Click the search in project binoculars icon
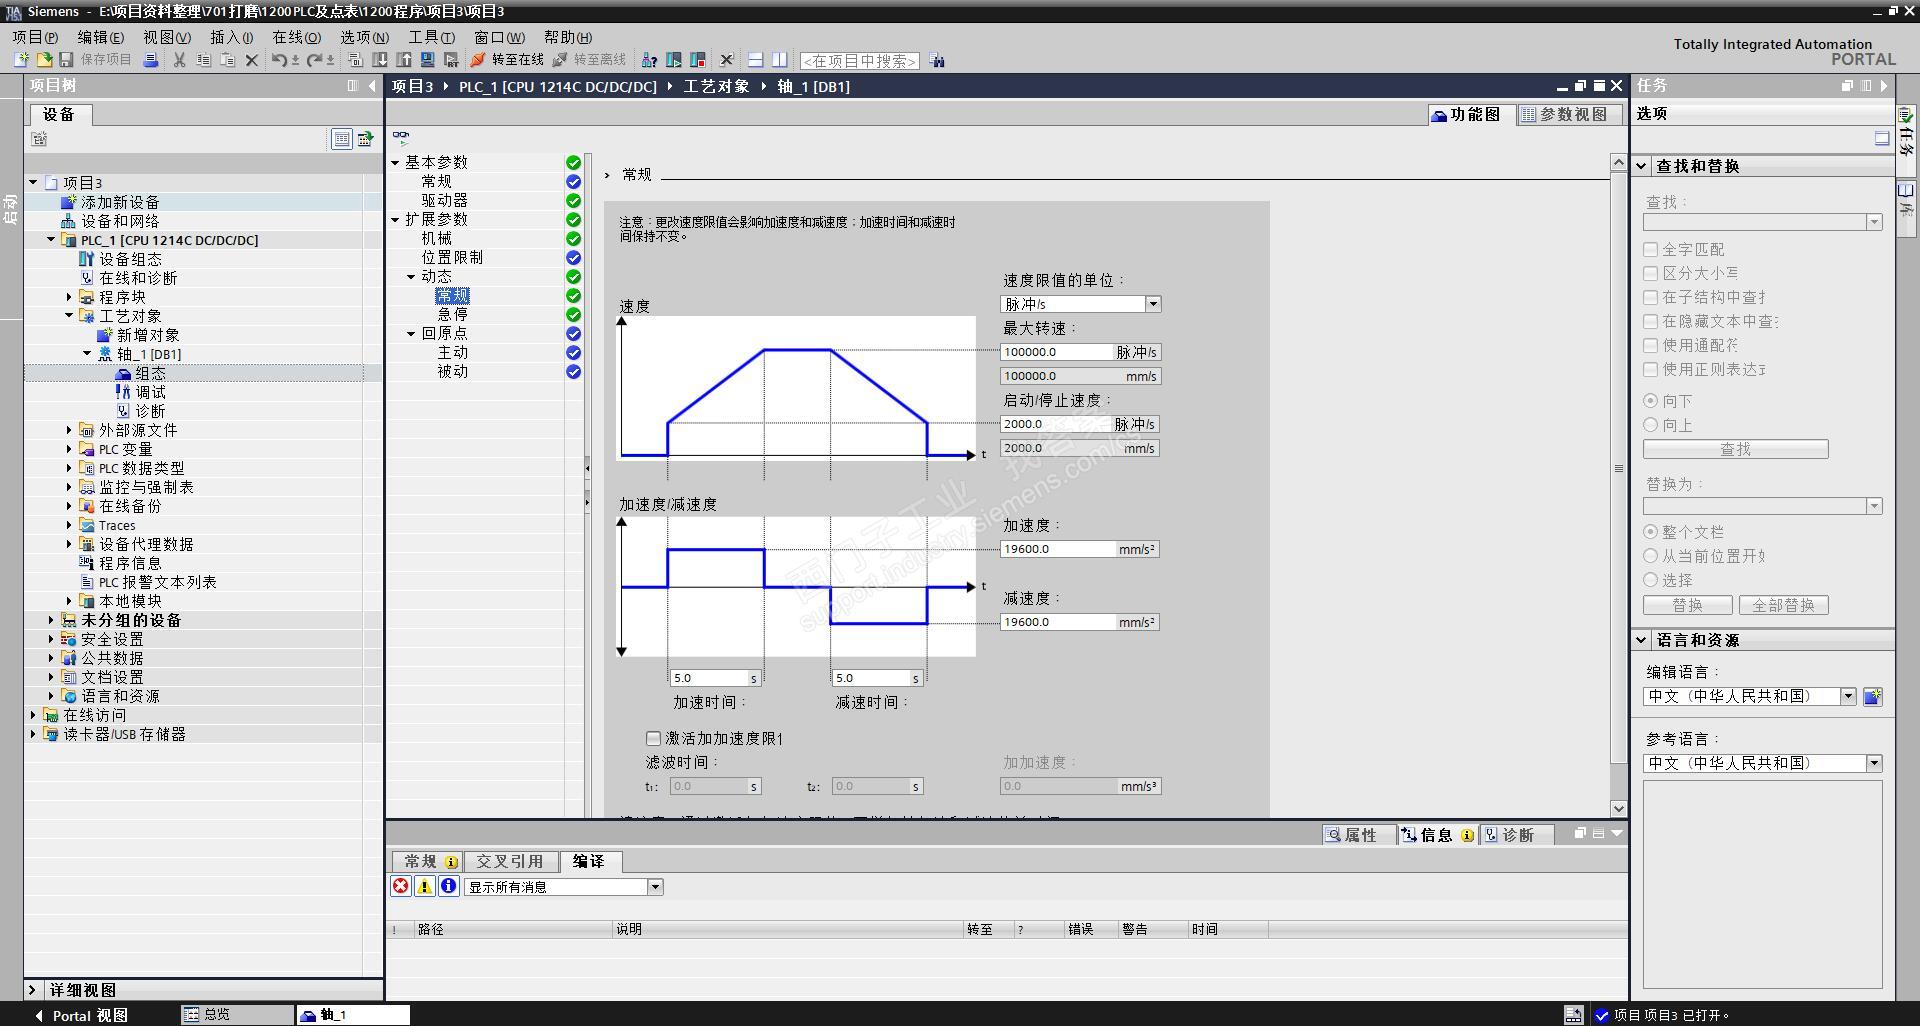The image size is (1920, 1026). (x=937, y=60)
